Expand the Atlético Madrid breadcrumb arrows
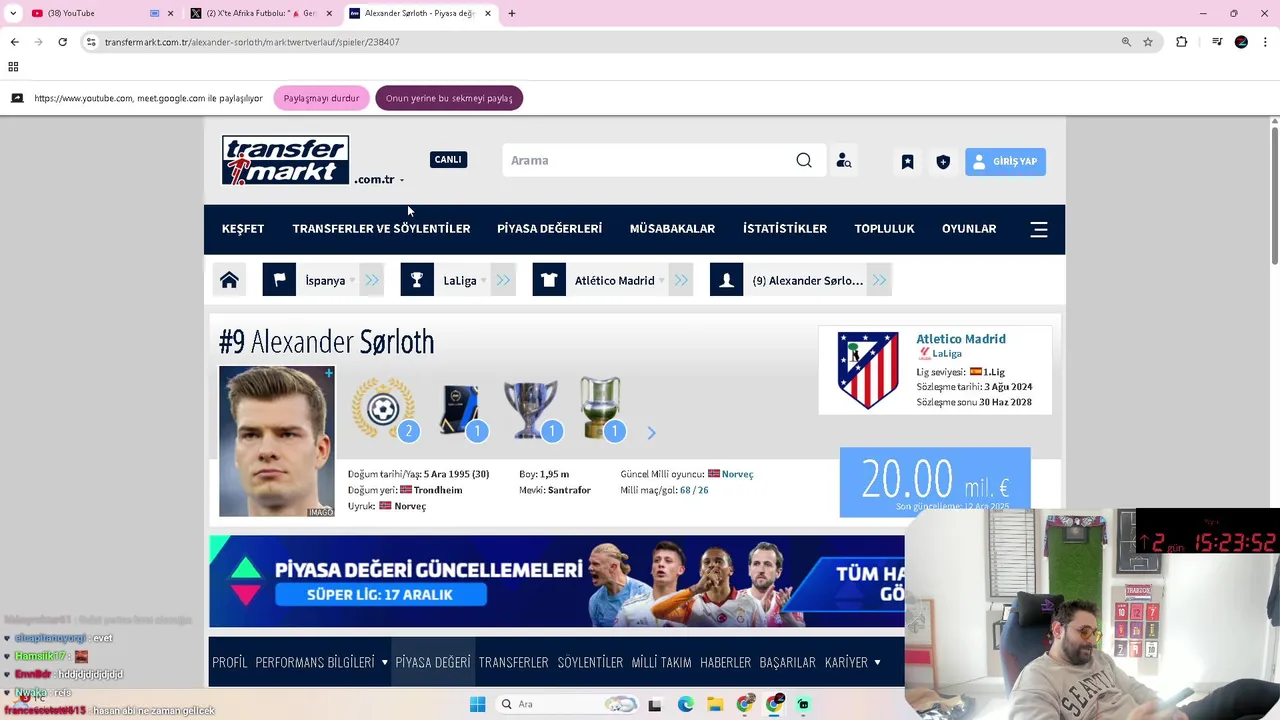 point(681,280)
